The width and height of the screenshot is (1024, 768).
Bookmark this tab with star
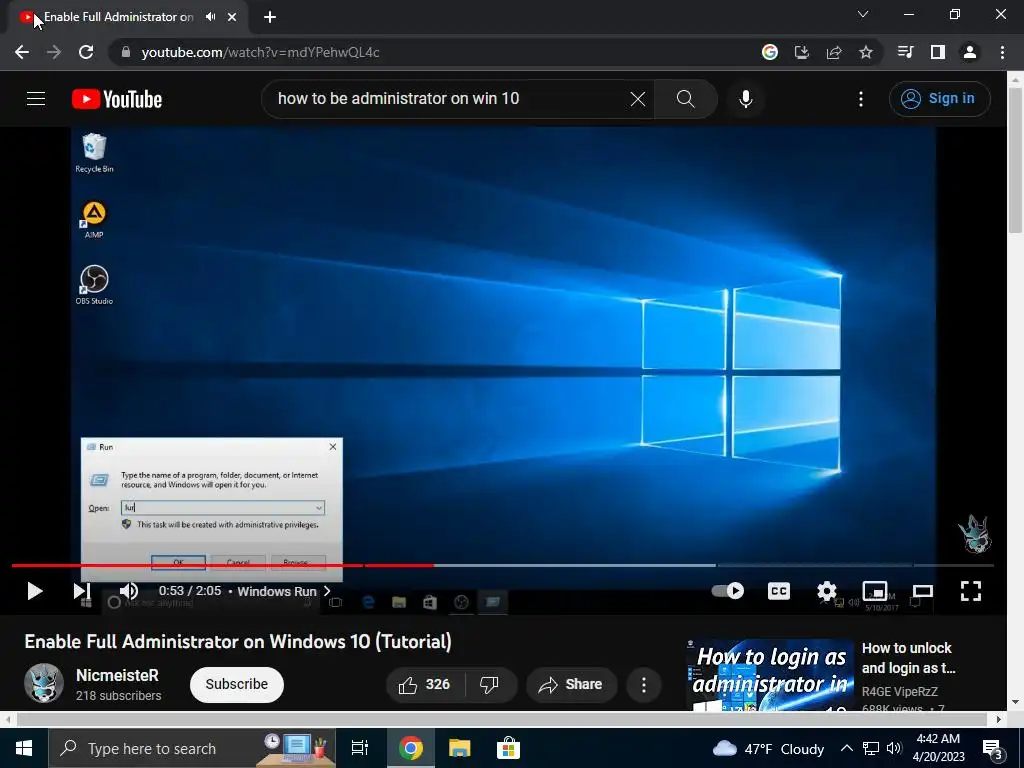coord(866,52)
